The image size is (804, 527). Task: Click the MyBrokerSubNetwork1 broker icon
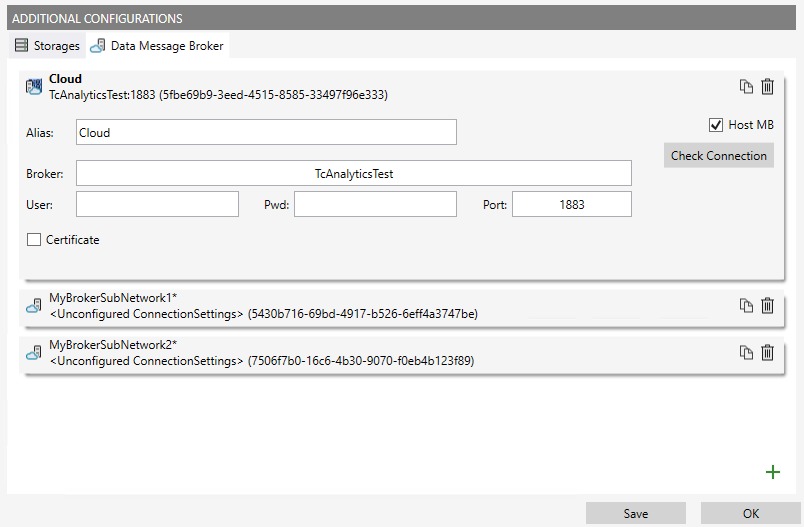pyautogui.click(x=34, y=306)
